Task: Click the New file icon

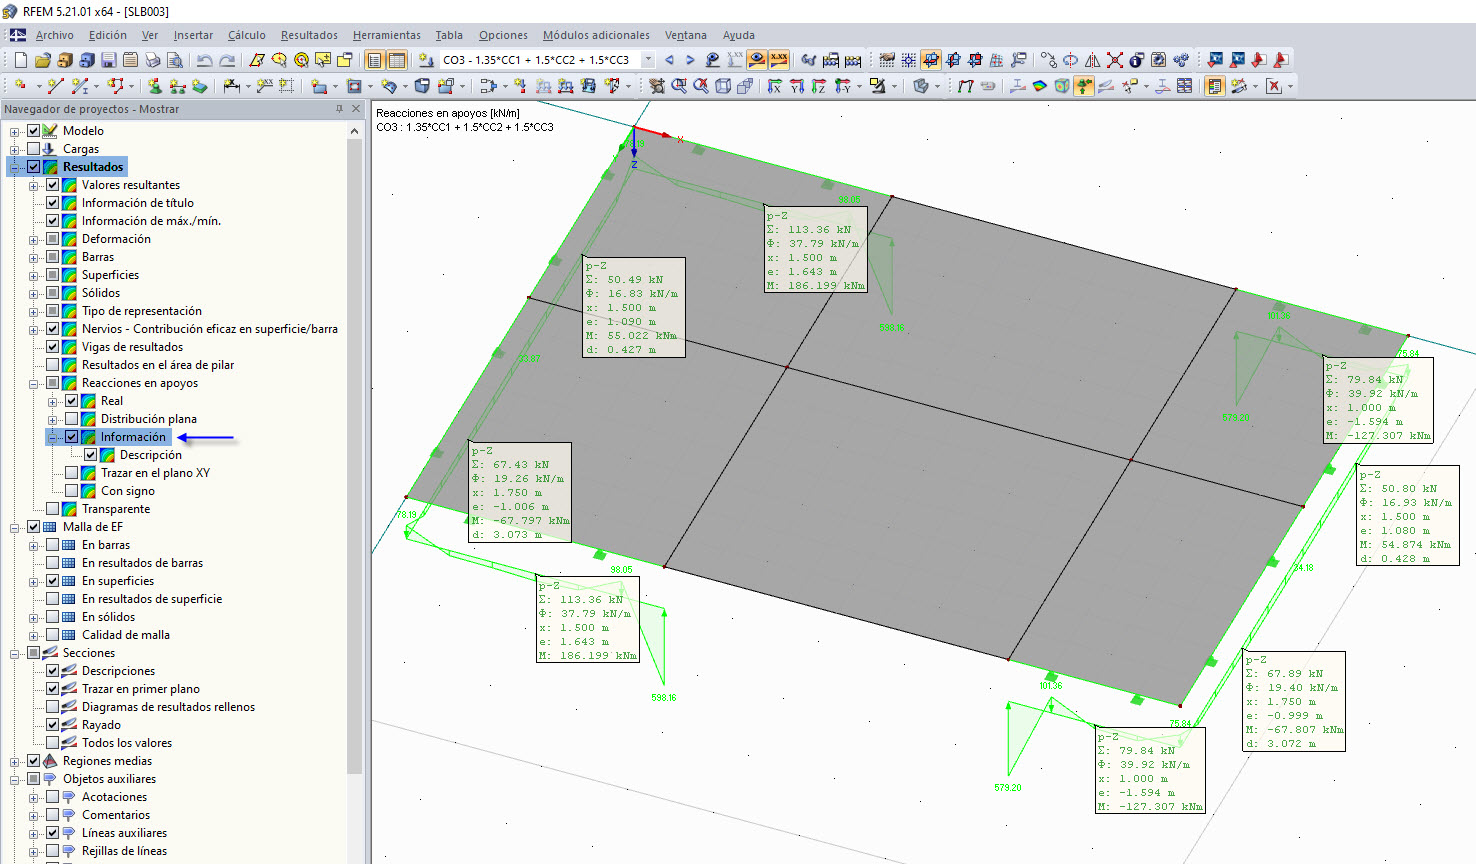Action: click(20, 60)
